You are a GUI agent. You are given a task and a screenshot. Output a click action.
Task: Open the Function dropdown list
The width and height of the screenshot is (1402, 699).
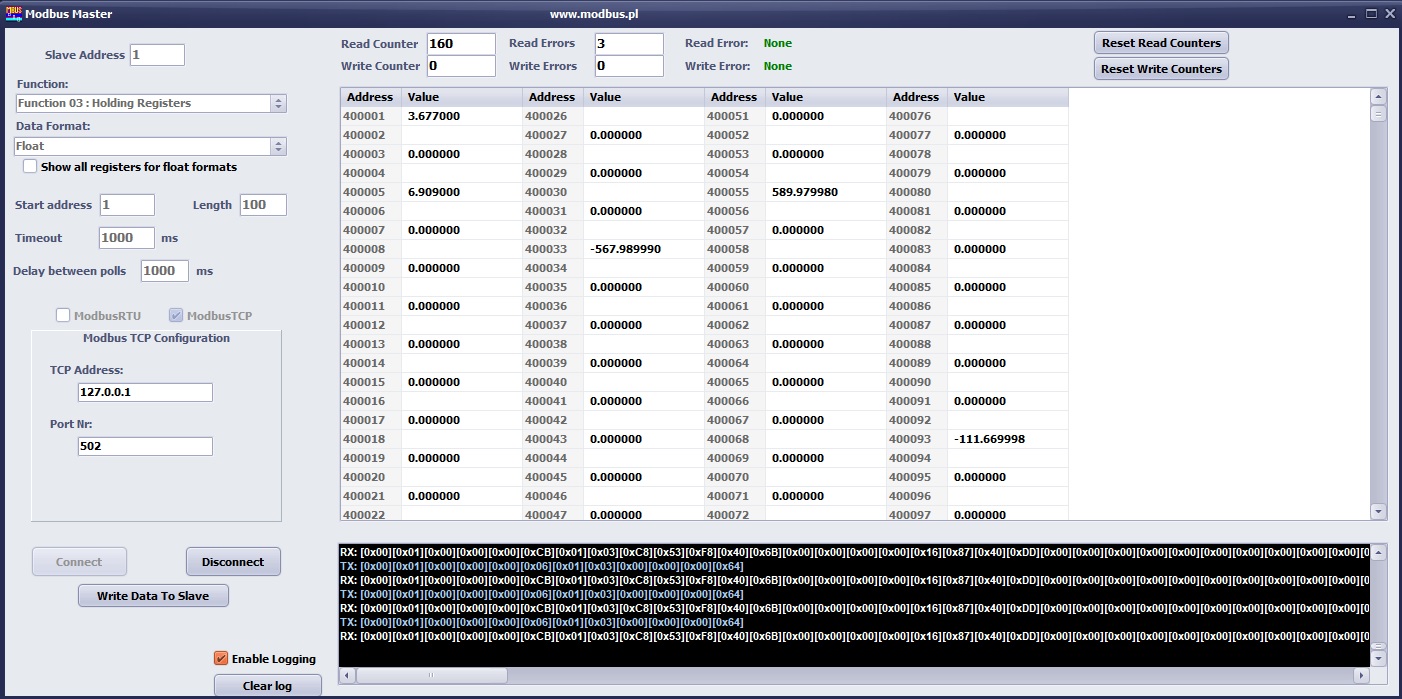(278, 103)
